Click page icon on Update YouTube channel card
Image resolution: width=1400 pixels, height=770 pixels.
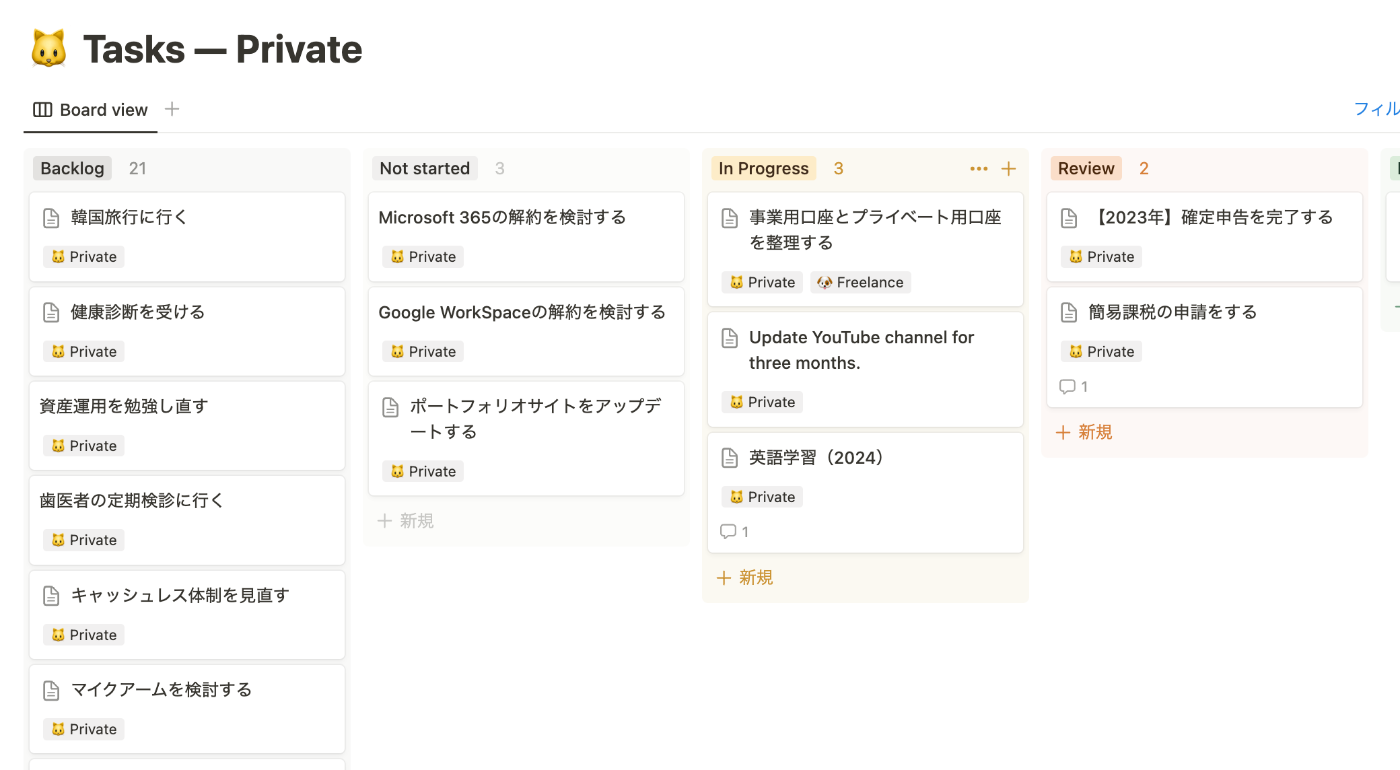click(730, 338)
